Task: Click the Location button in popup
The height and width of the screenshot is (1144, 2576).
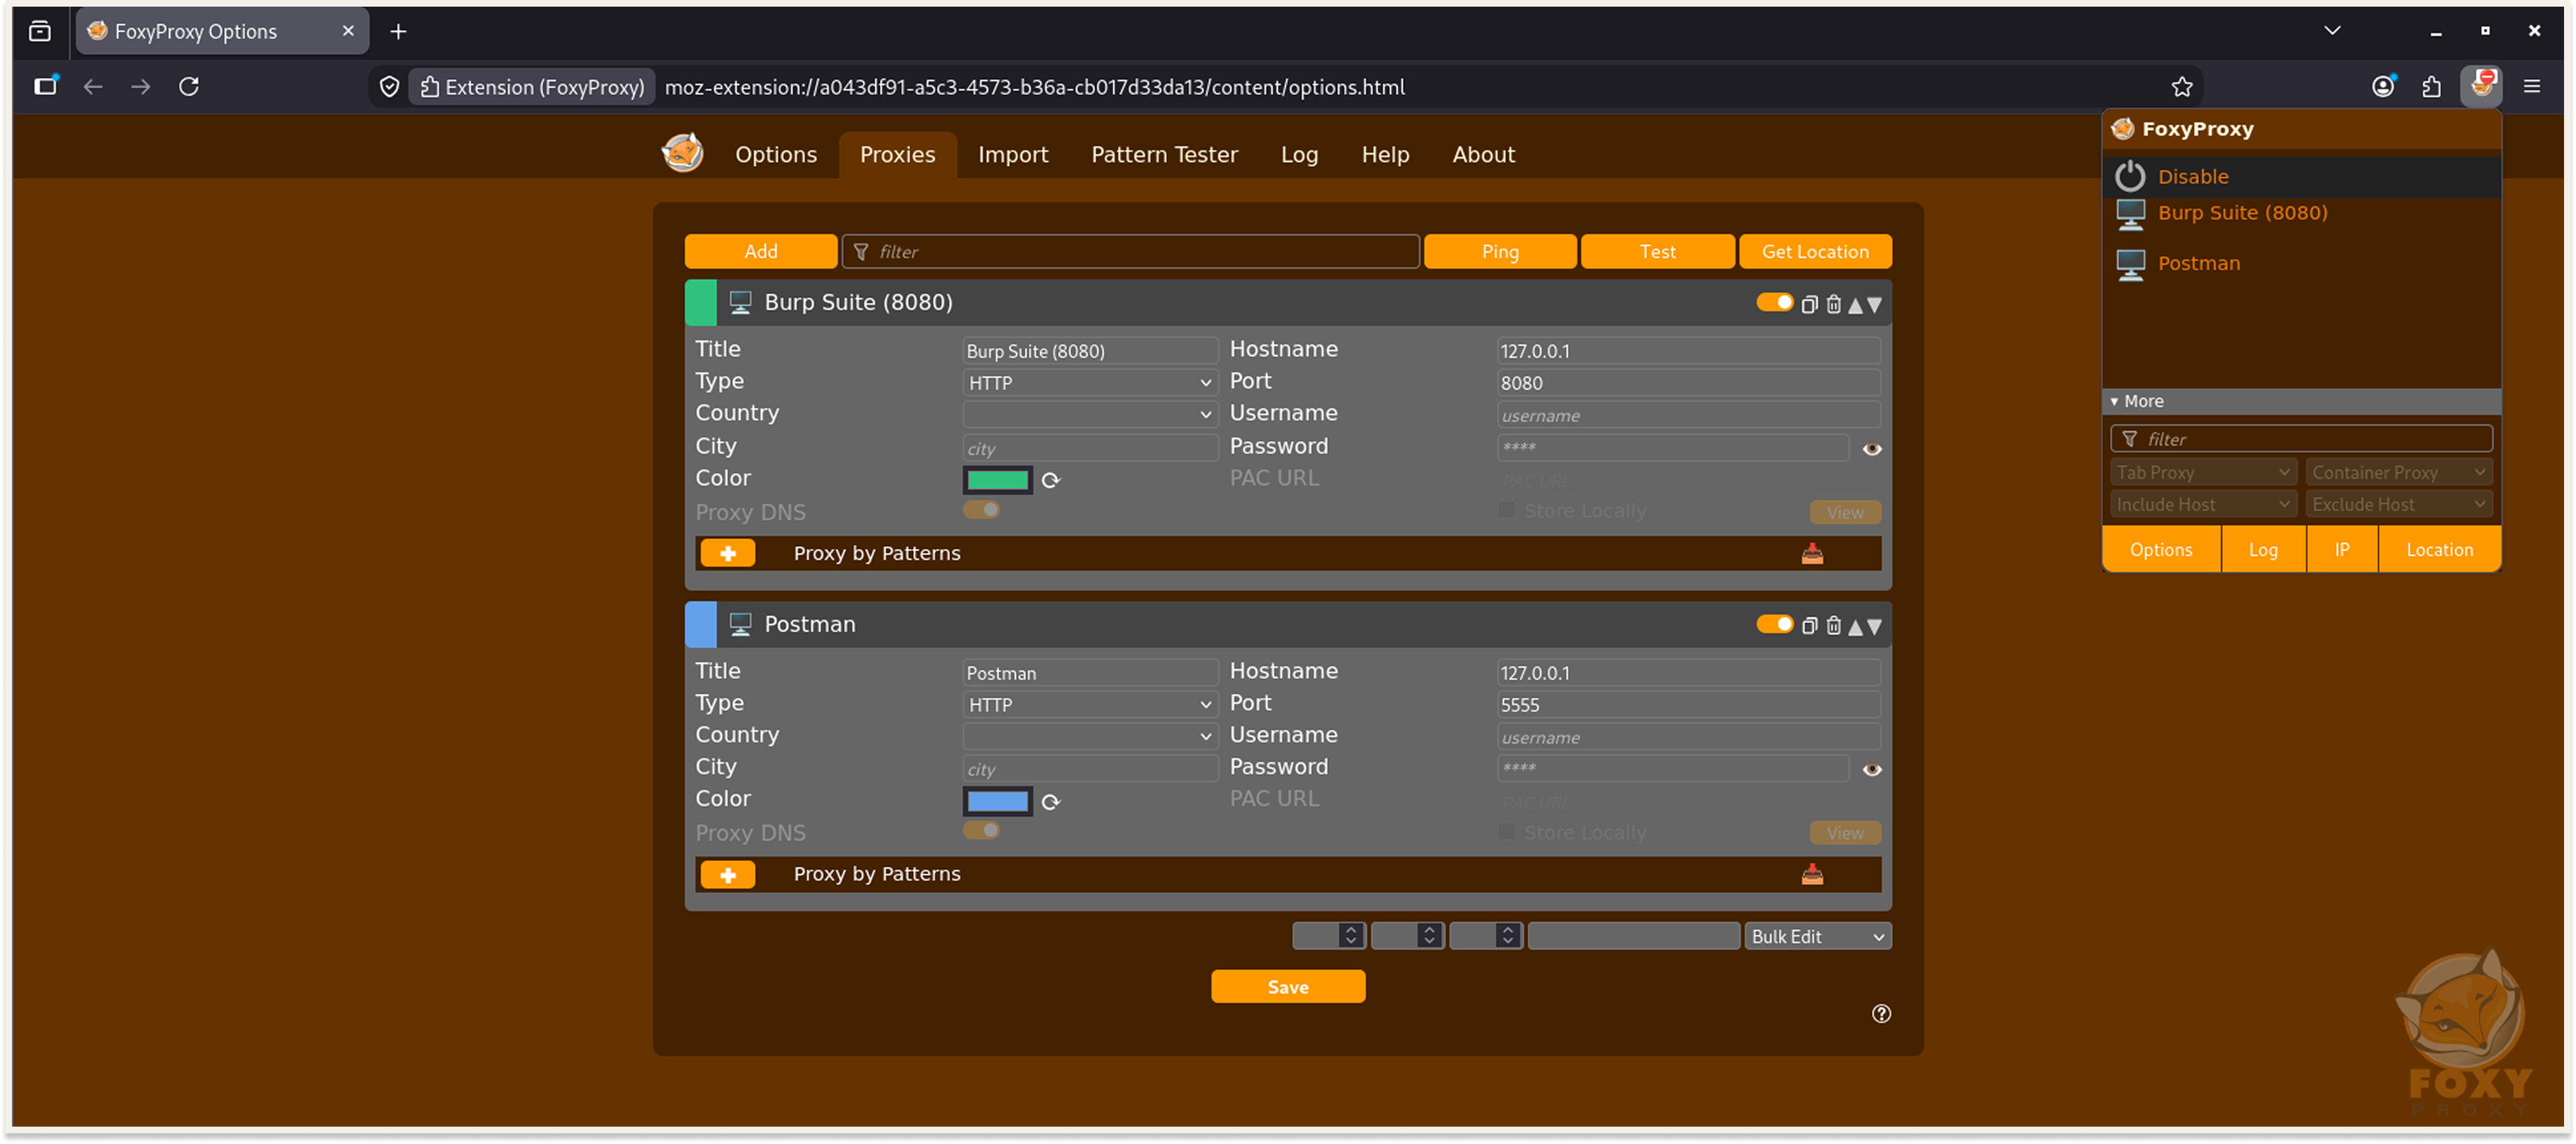Action: click(2439, 550)
